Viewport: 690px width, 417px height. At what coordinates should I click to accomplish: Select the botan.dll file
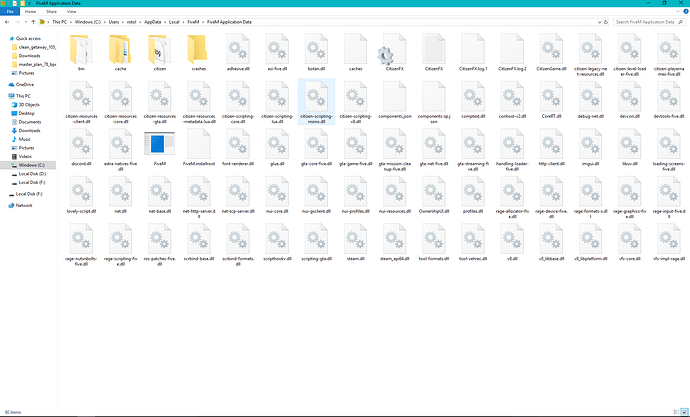[316, 53]
